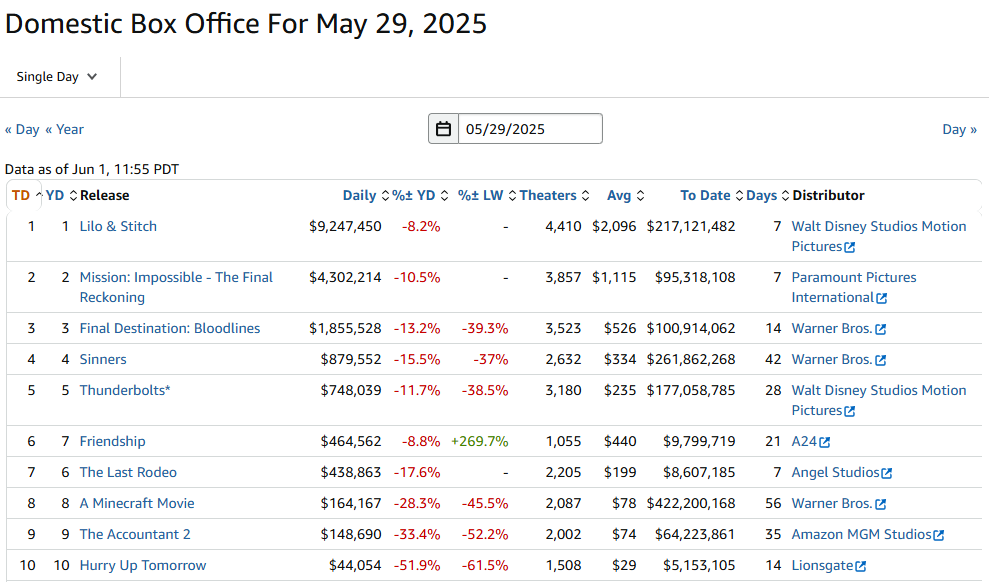Open the Angel Studios distributor link

[835, 472]
